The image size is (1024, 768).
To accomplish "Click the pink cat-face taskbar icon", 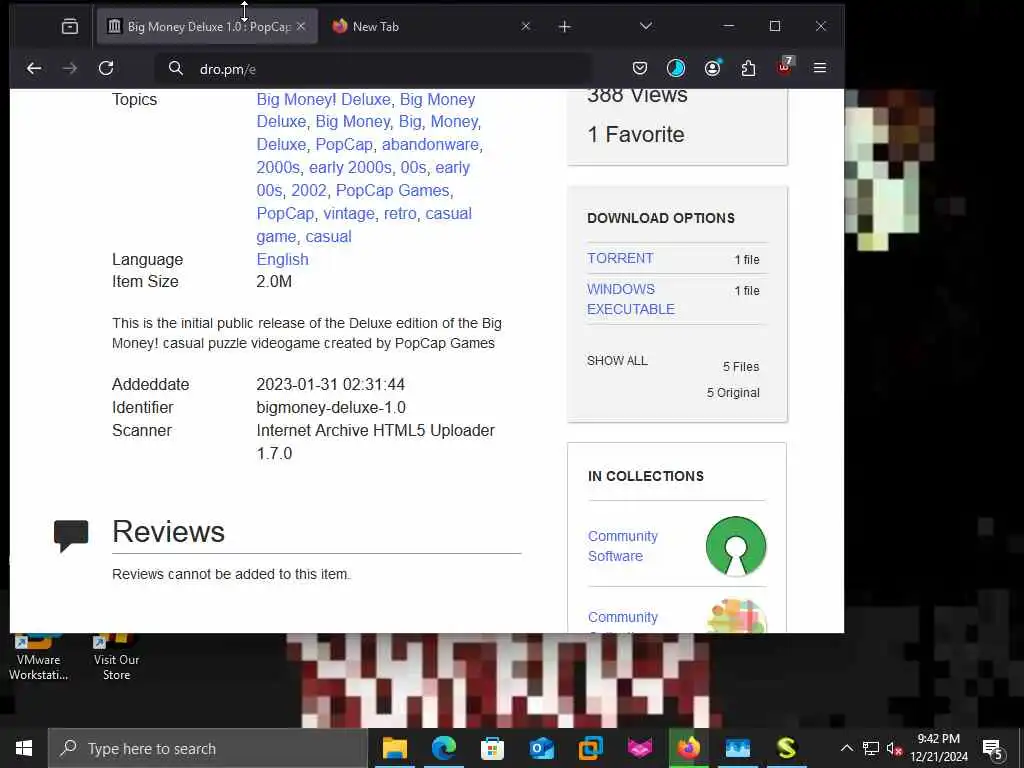I will 639,748.
